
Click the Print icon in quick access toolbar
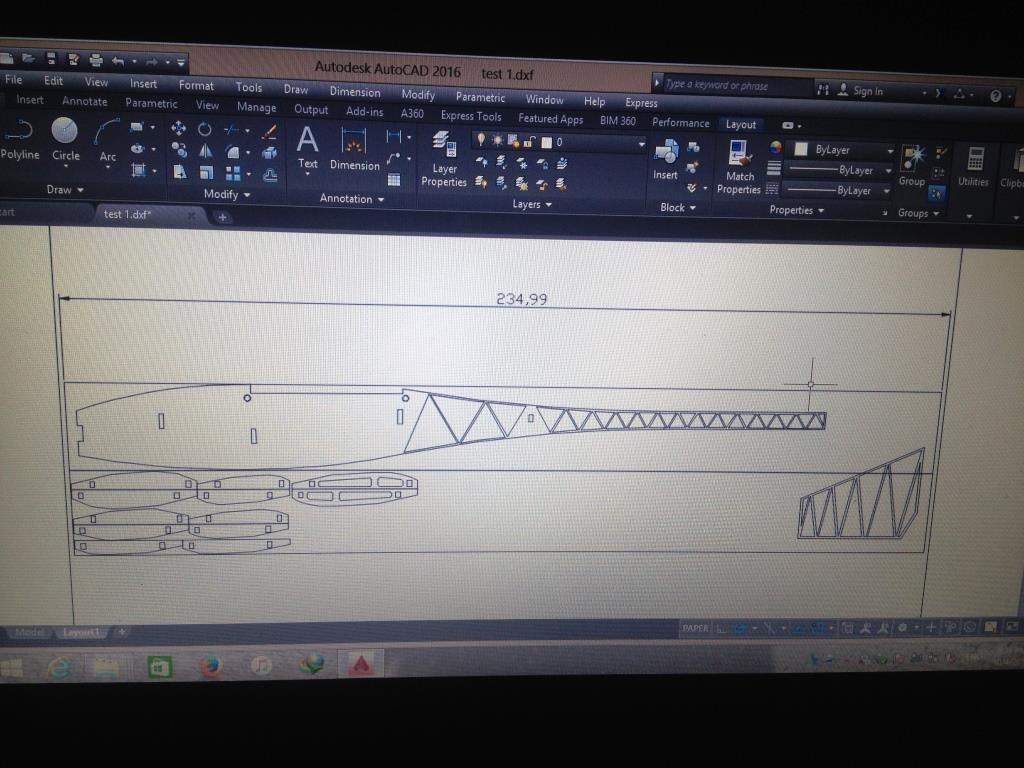click(x=96, y=60)
